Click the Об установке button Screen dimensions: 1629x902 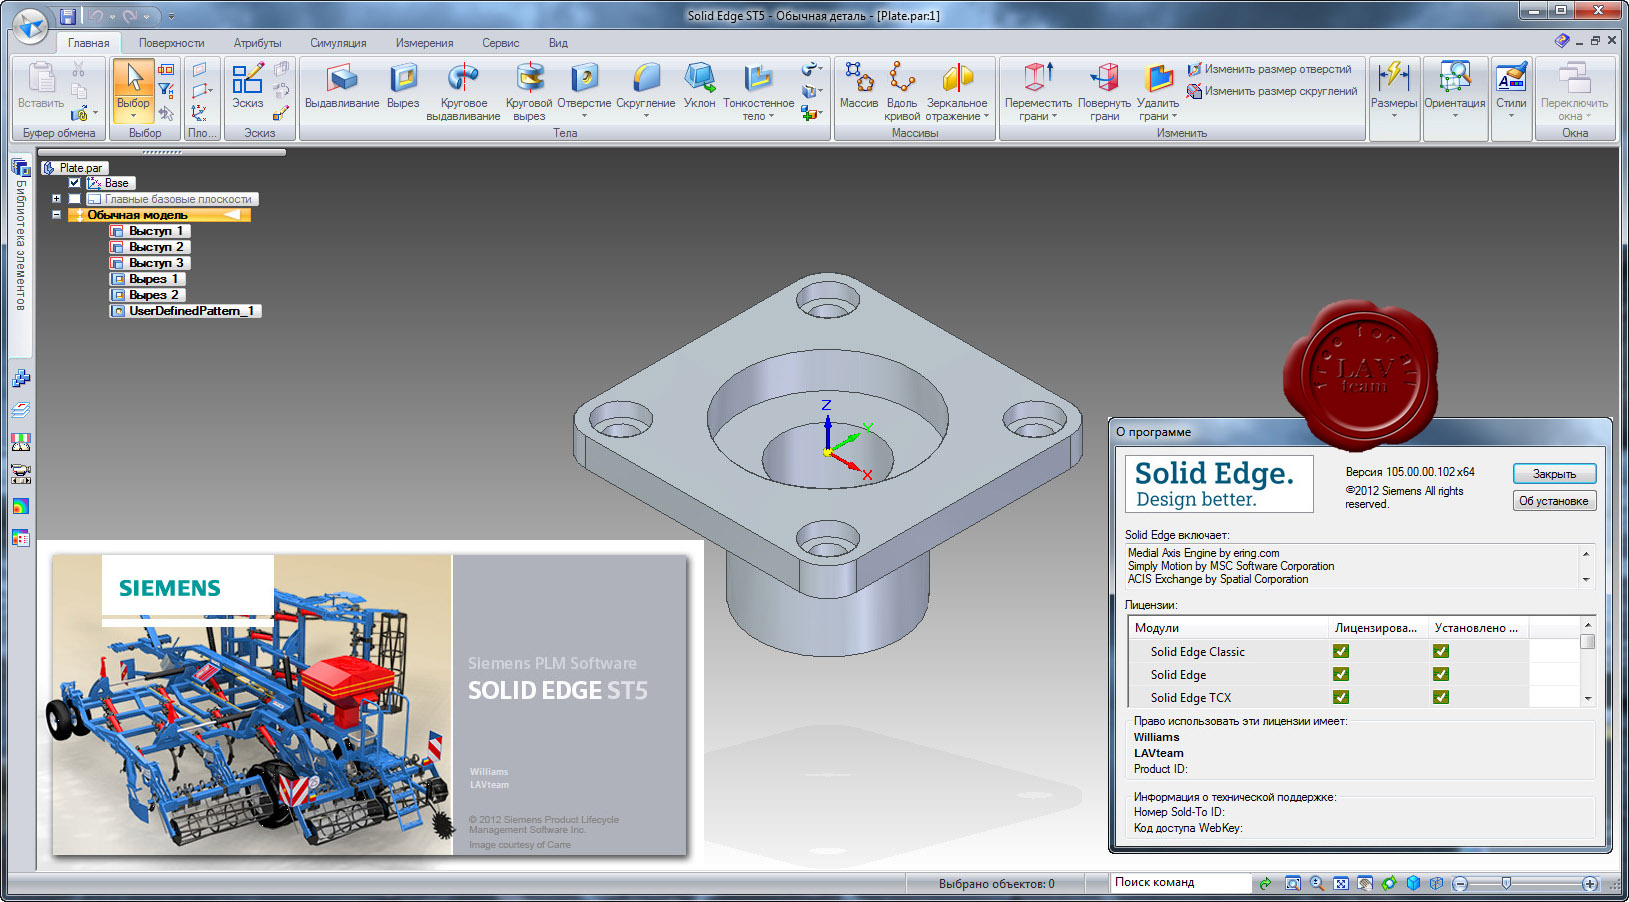1554,501
